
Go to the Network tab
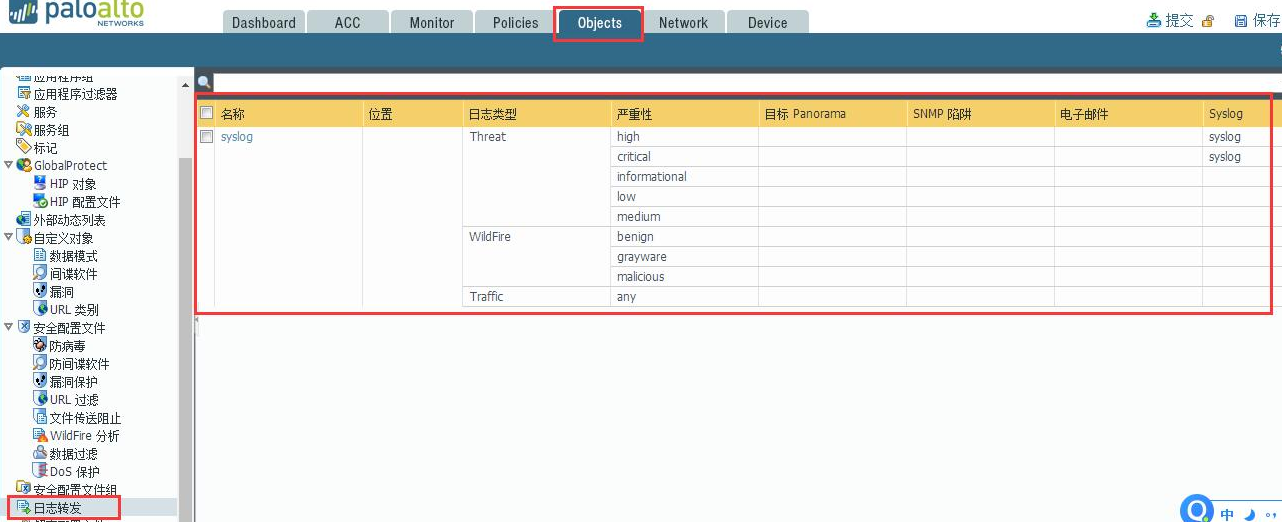click(684, 22)
